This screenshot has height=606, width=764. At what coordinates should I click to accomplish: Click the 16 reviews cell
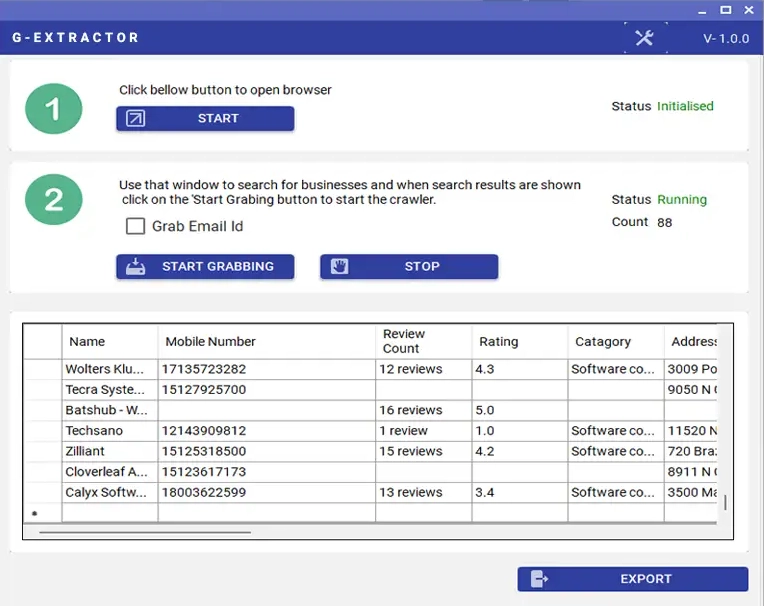423,410
